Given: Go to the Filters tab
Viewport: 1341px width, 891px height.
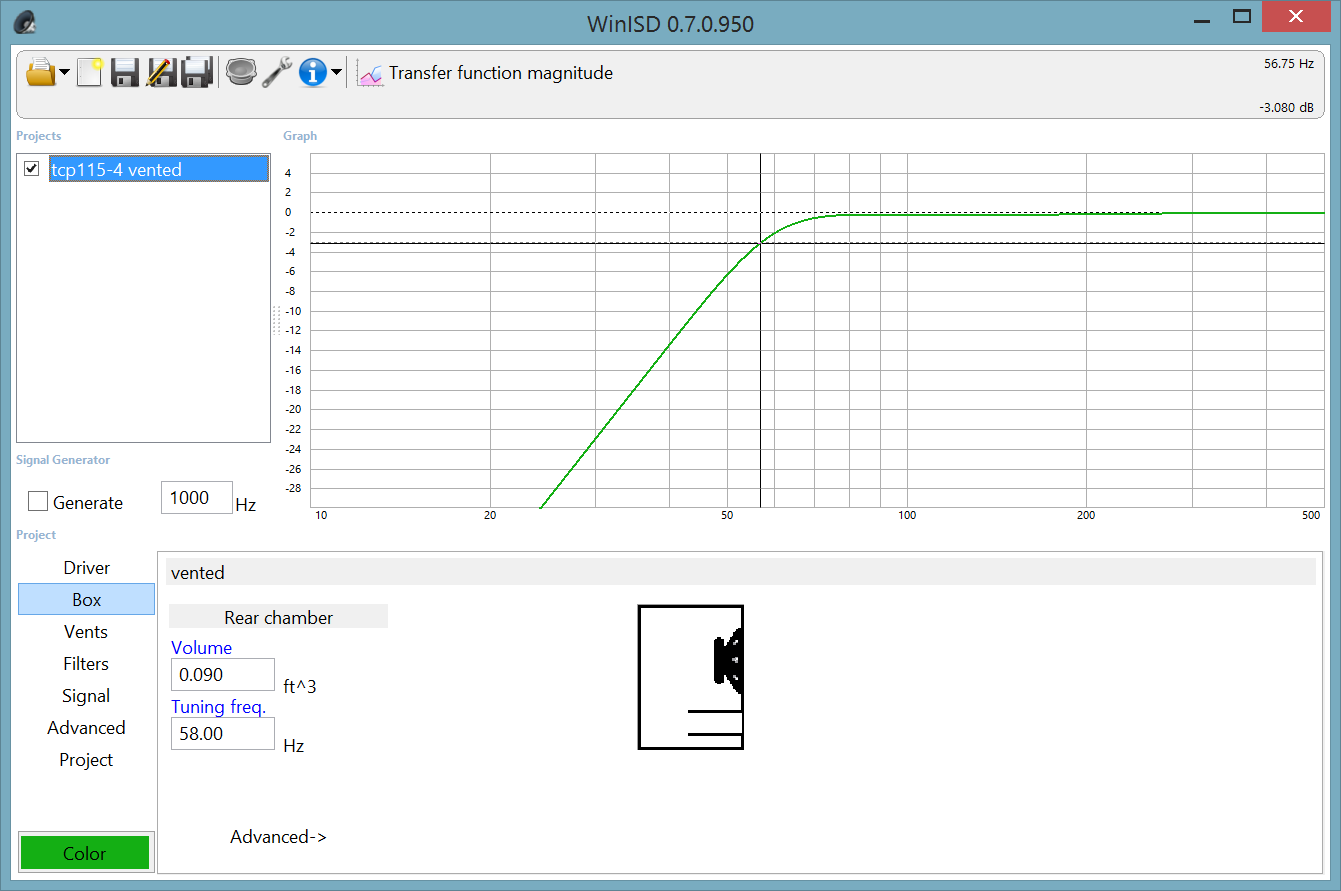Looking at the screenshot, I should (87, 664).
